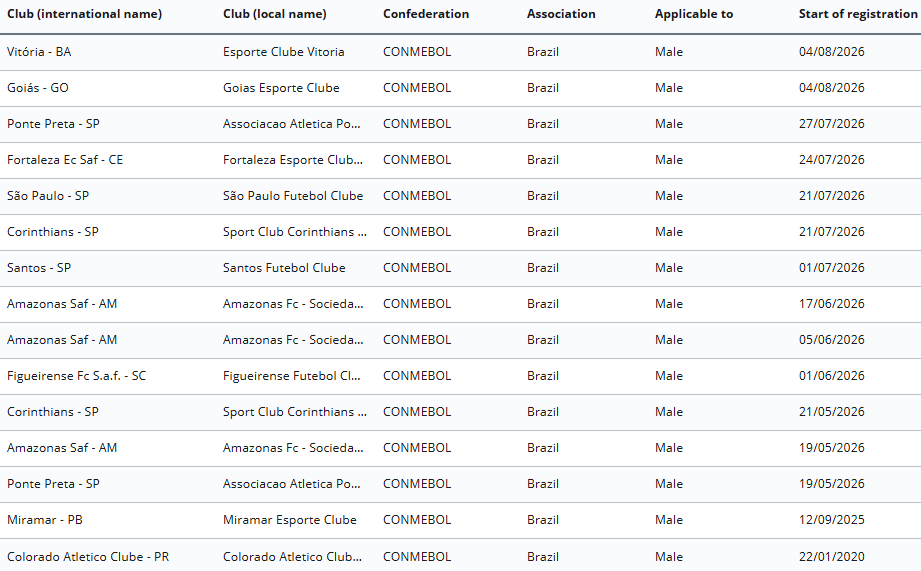Click the Applicable to column header
The height and width of the screenshot is (571, 921).
point(694,14)
